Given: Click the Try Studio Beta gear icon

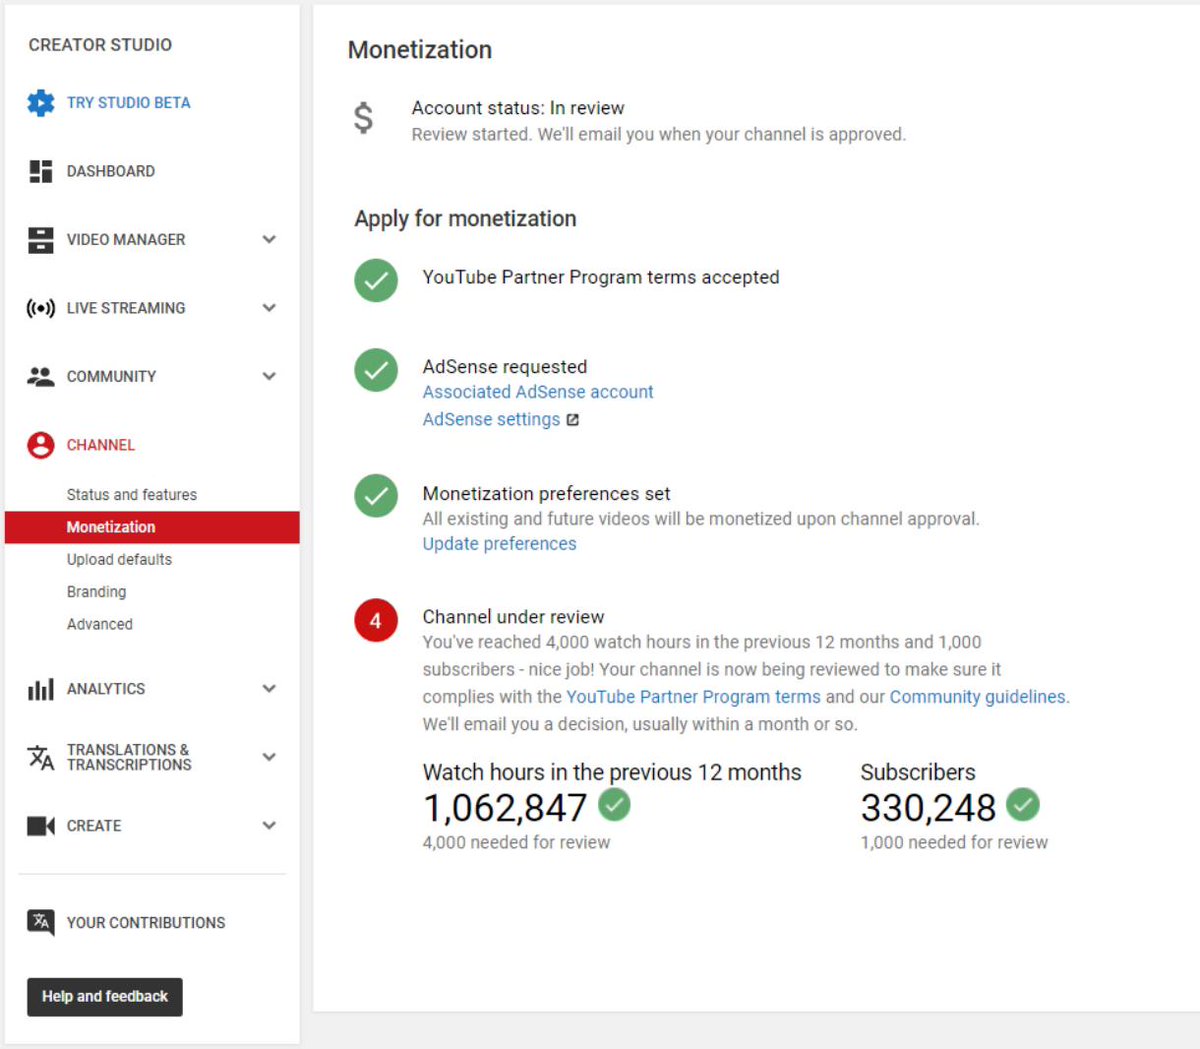Looking at the screenshot, I should pos(41,103).
